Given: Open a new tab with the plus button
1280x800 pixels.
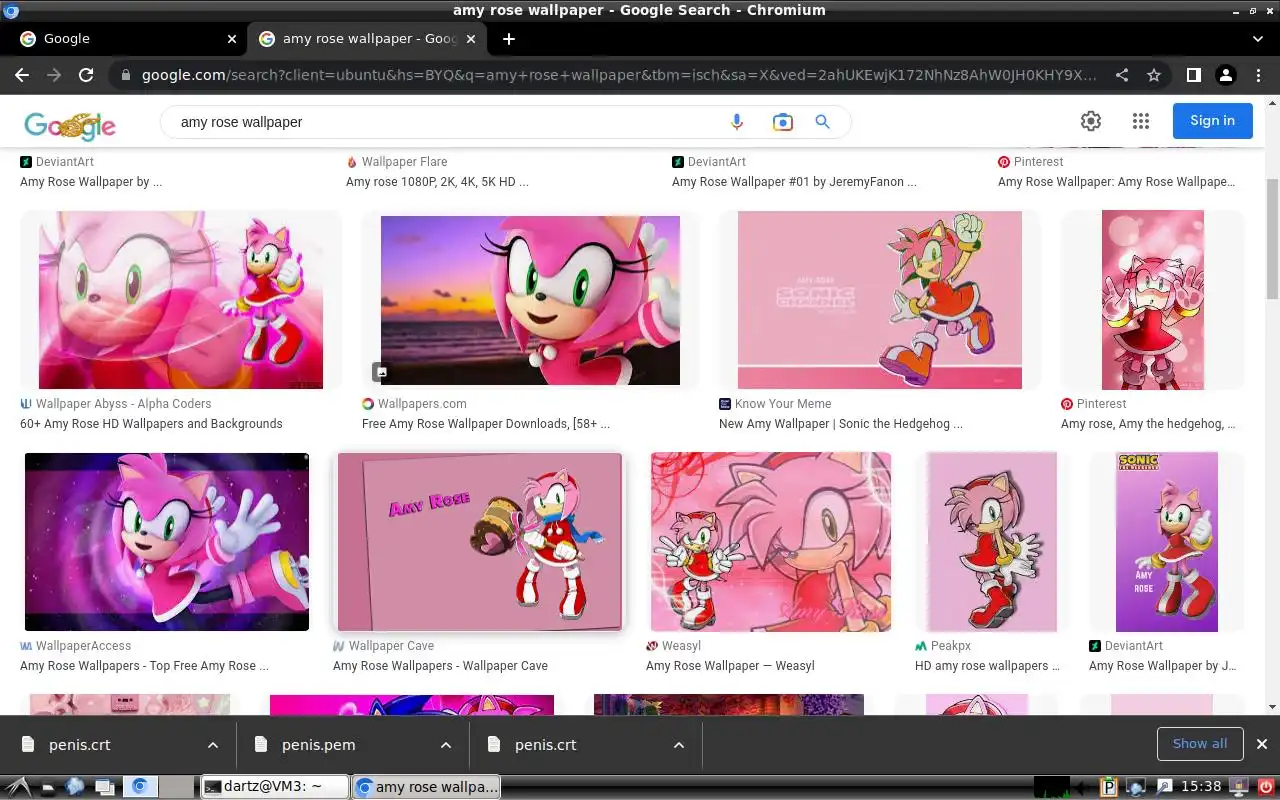Looking at the screenshot, I should pyautogui.click(x=509, y=39).
